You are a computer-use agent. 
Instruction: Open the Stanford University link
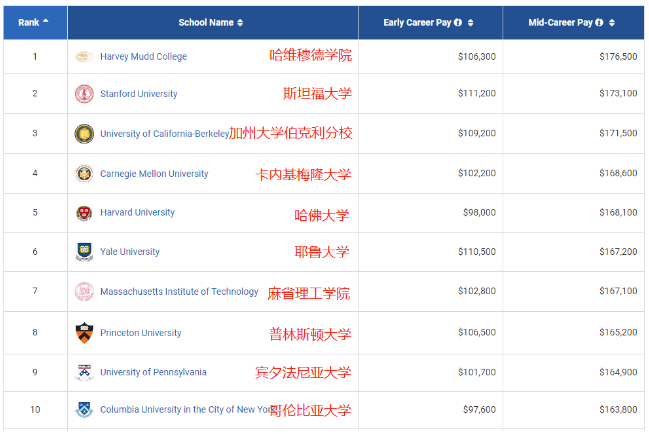point(139,94)
